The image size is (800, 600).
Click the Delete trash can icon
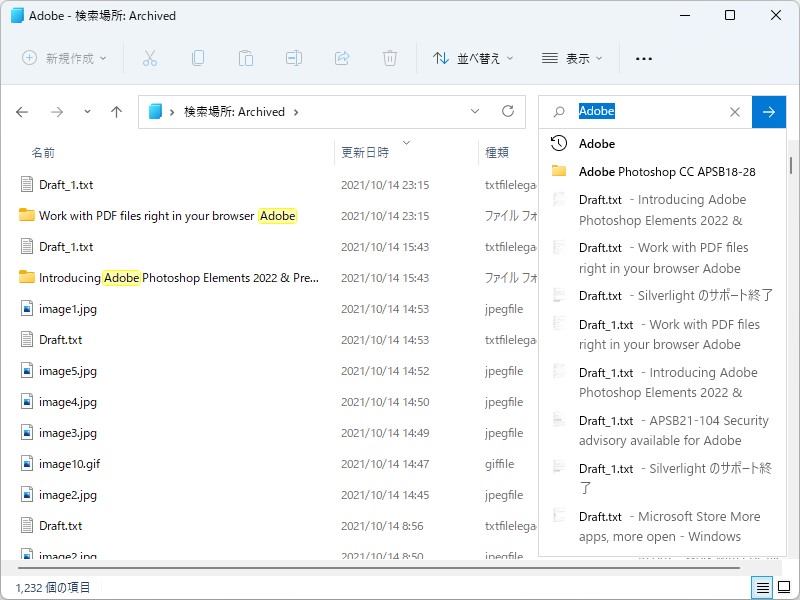coord(390,58)
